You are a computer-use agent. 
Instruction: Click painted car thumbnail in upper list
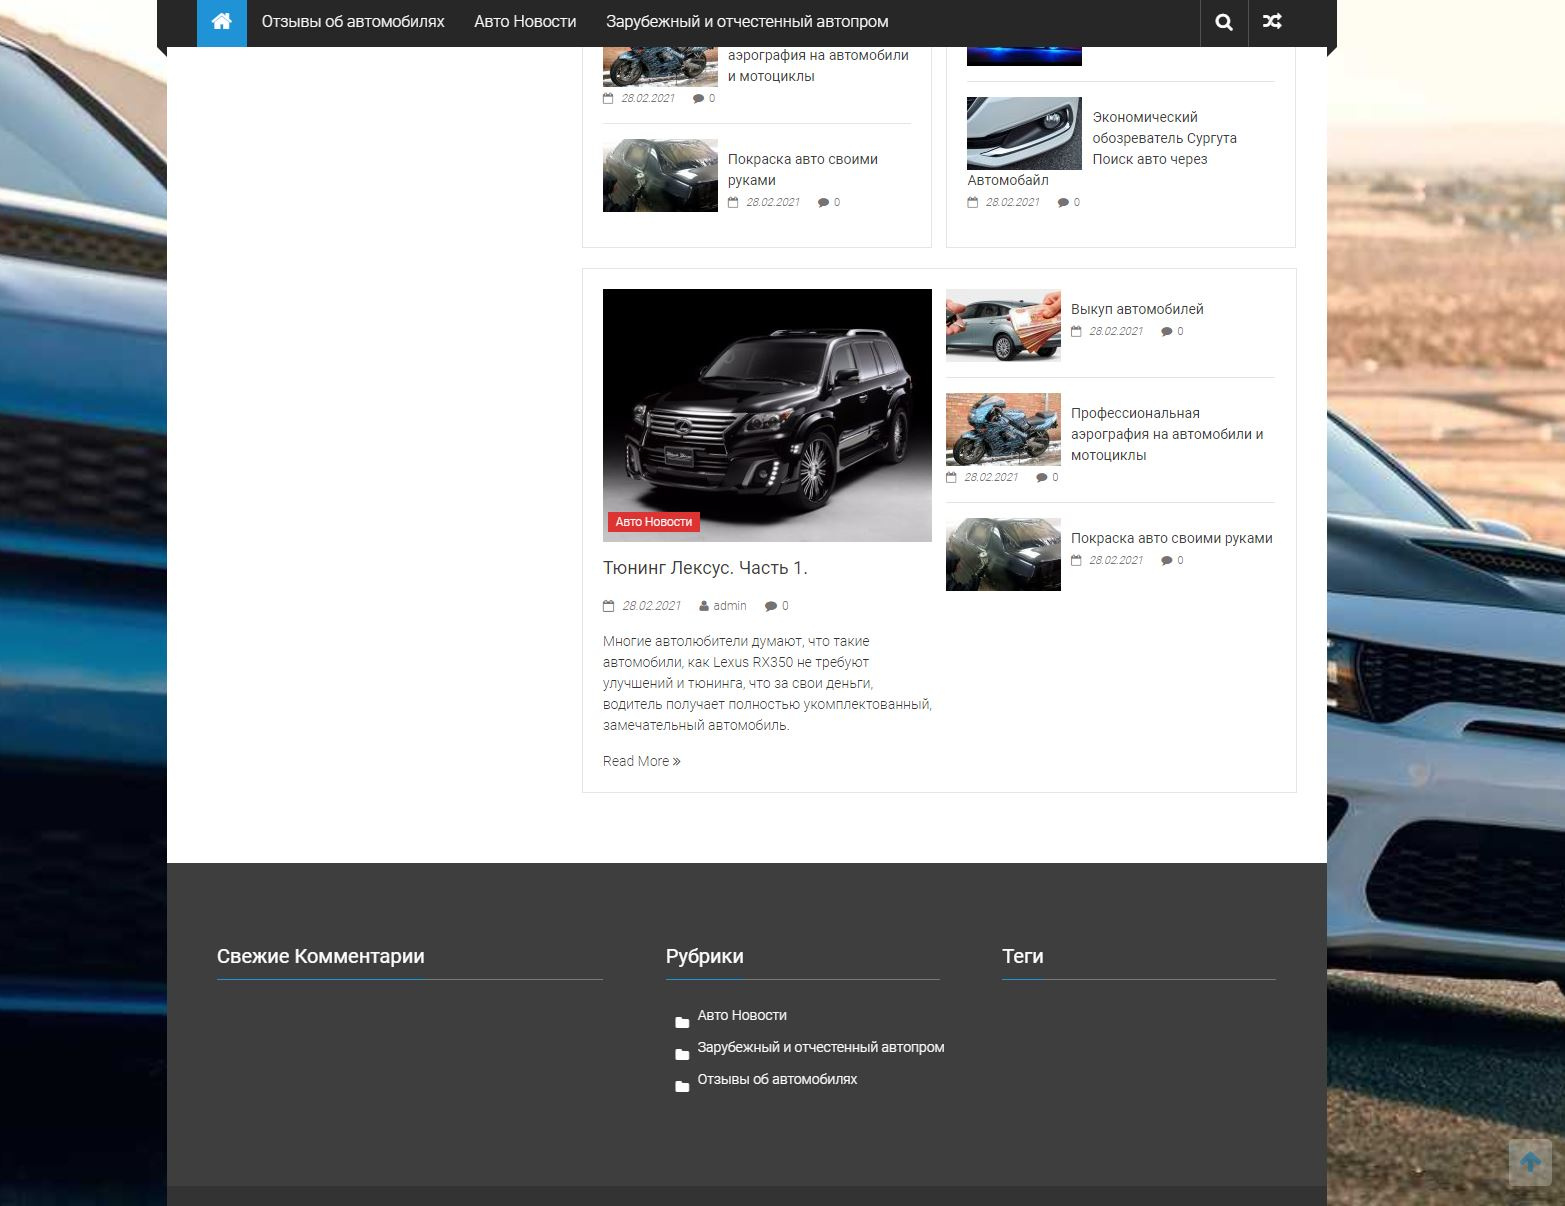[x=660, y=175]
